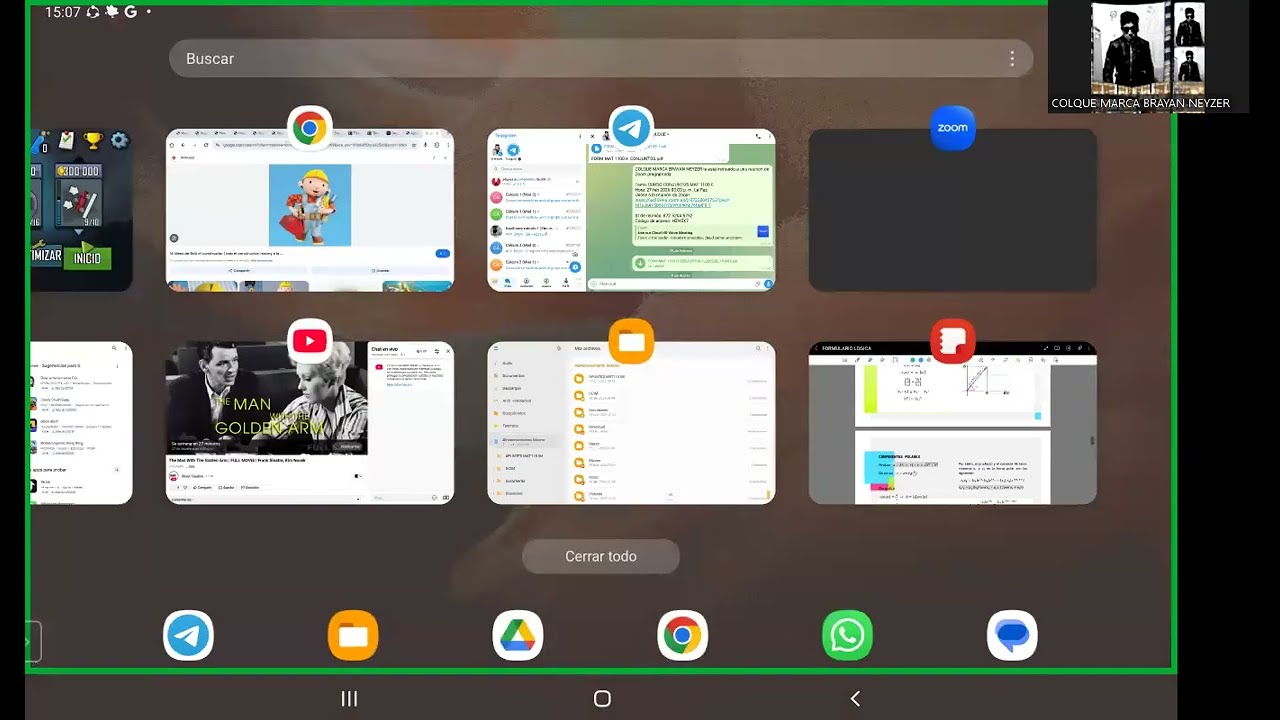This screenshot has height=720, width=1280.
Task: Select Colque Marca Brayan Neyzer video tile
Action: [1148, 56]
